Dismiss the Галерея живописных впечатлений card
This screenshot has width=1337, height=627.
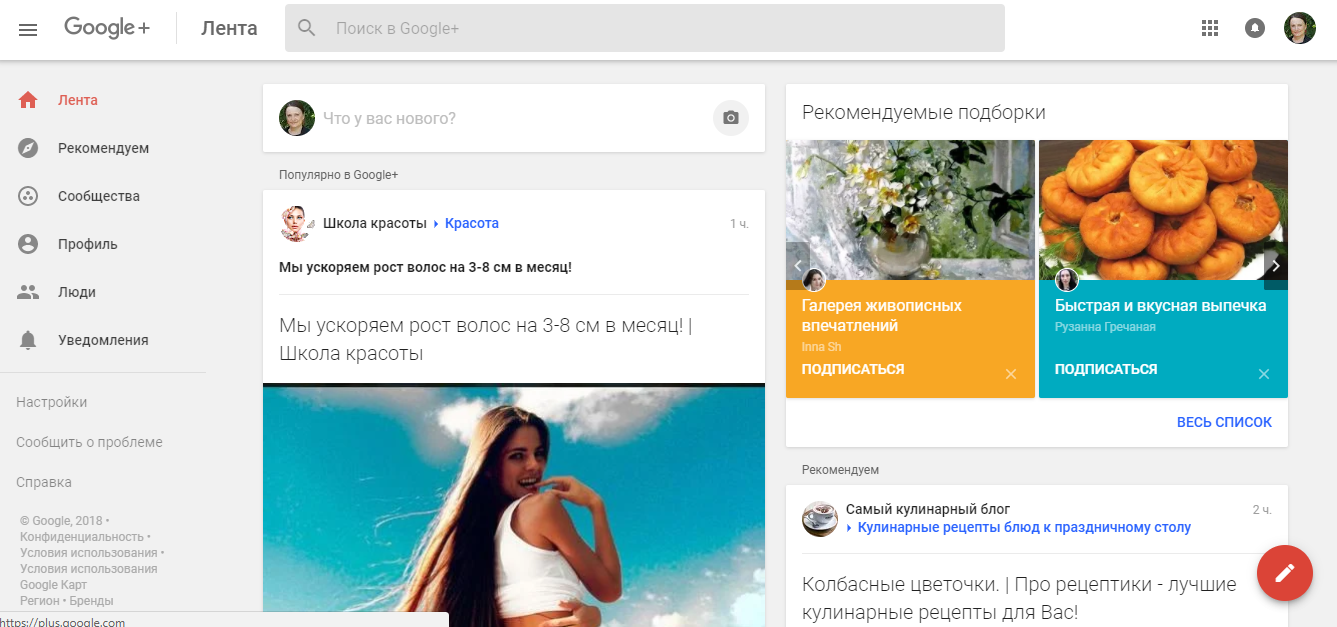click(1010, 373)
